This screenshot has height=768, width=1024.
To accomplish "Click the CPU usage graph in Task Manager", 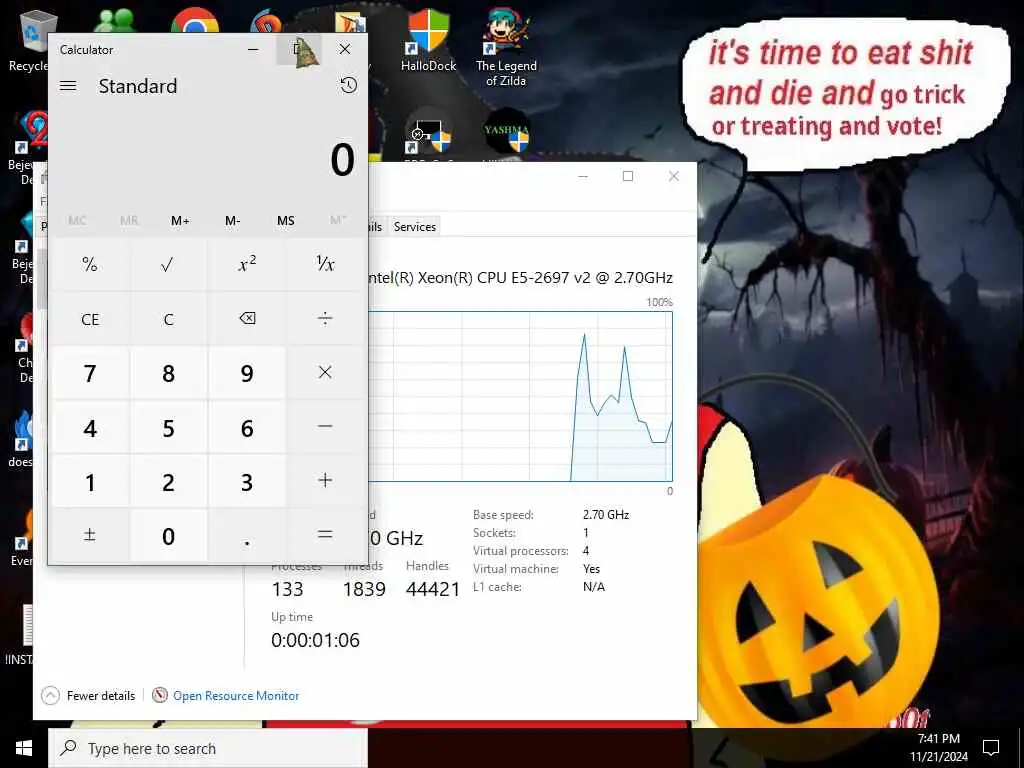I will 520,396.
